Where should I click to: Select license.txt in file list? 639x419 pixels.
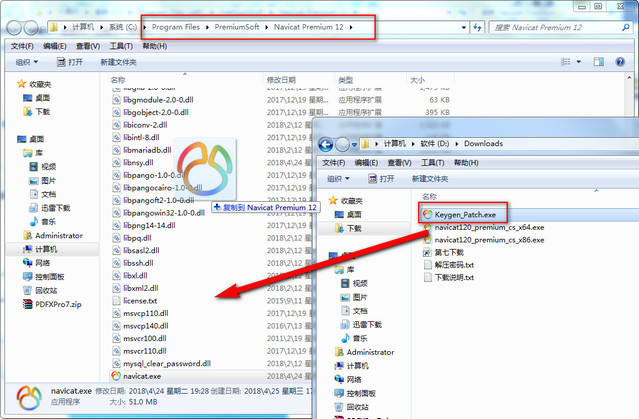click(x=134, y=300)
